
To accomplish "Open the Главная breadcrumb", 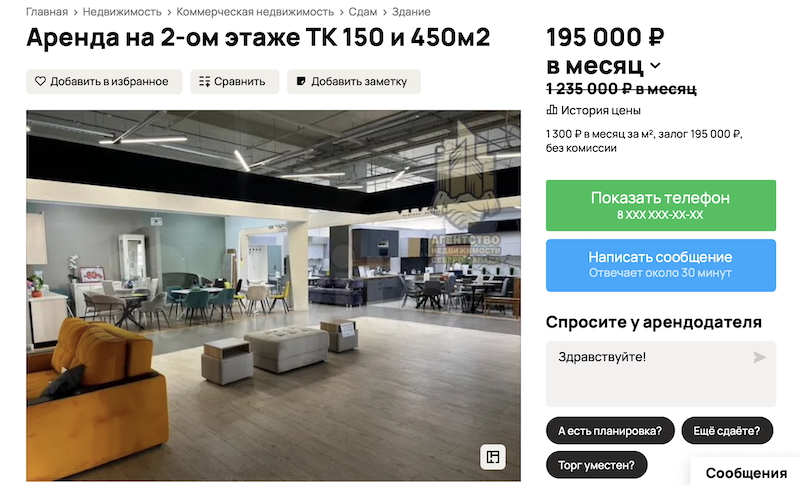I will 47,12.
